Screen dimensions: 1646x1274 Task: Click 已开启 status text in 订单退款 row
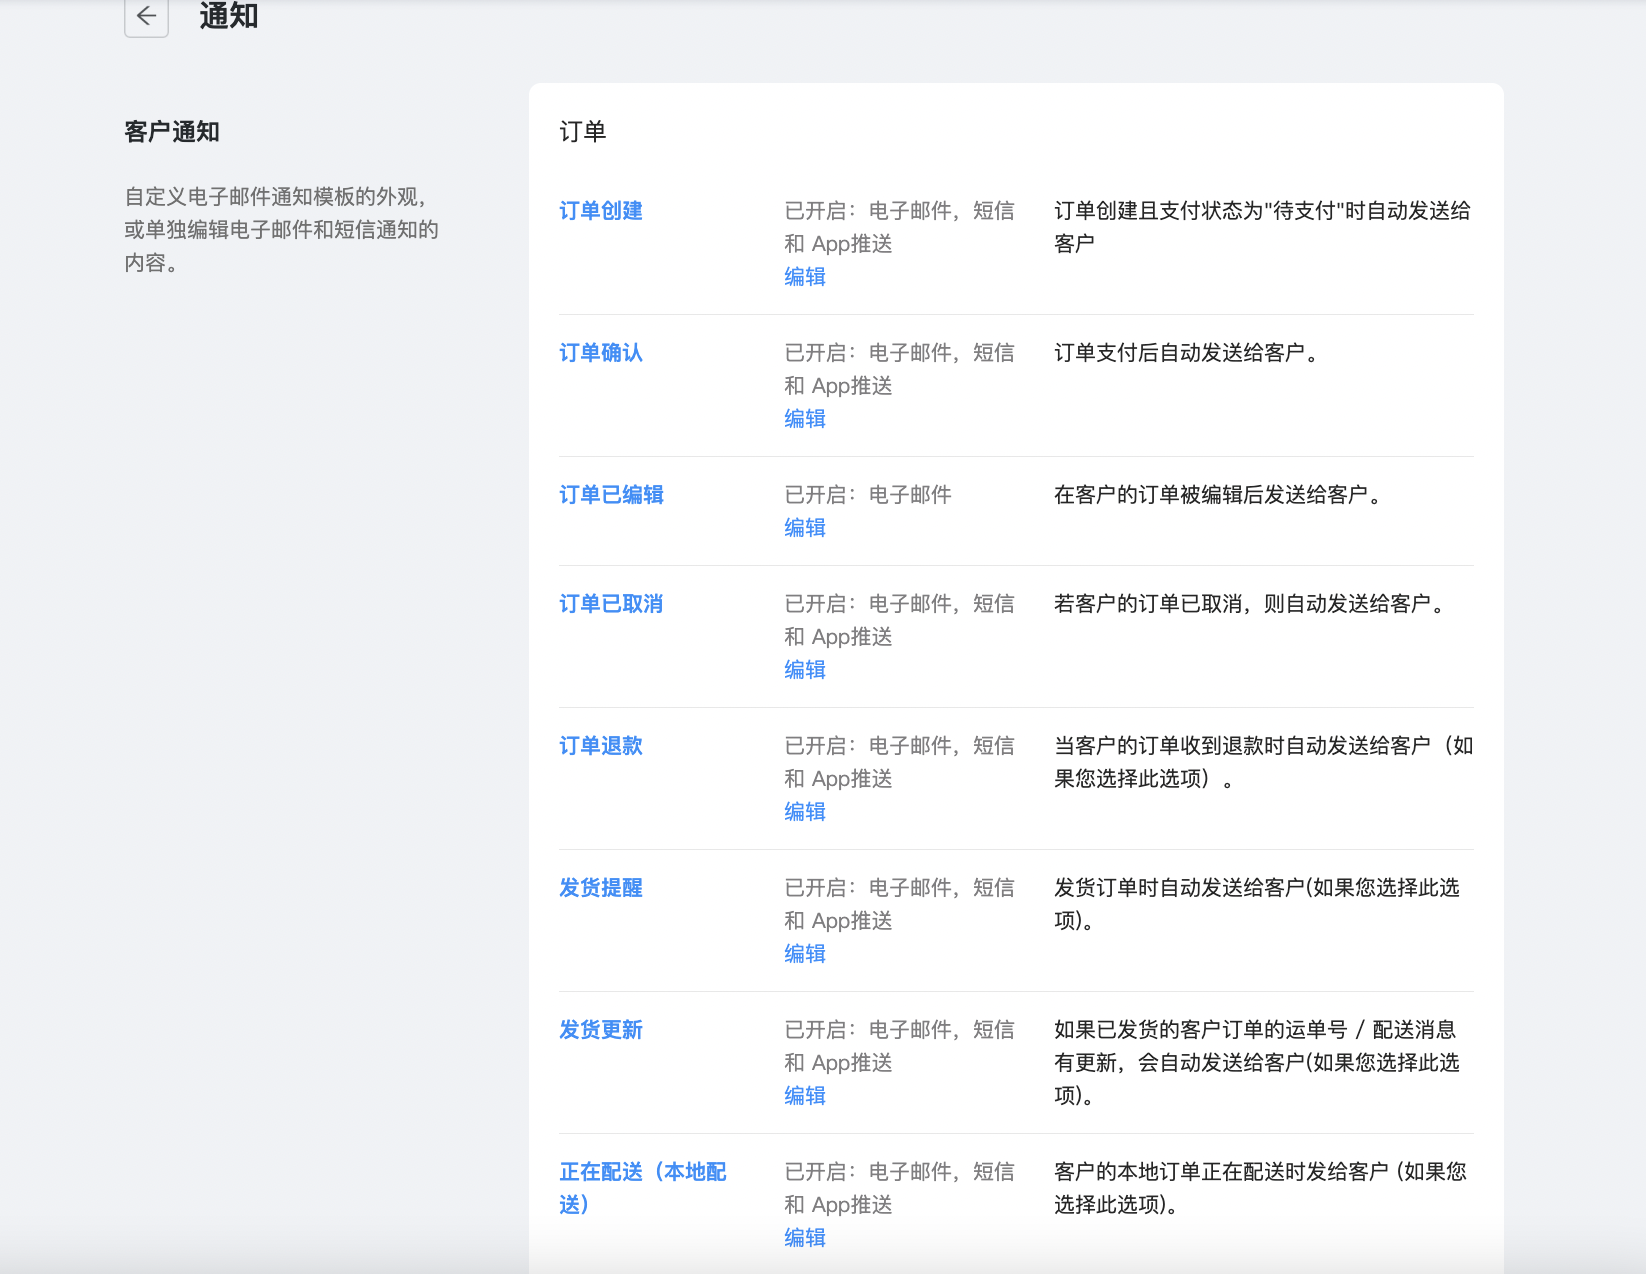899,762
